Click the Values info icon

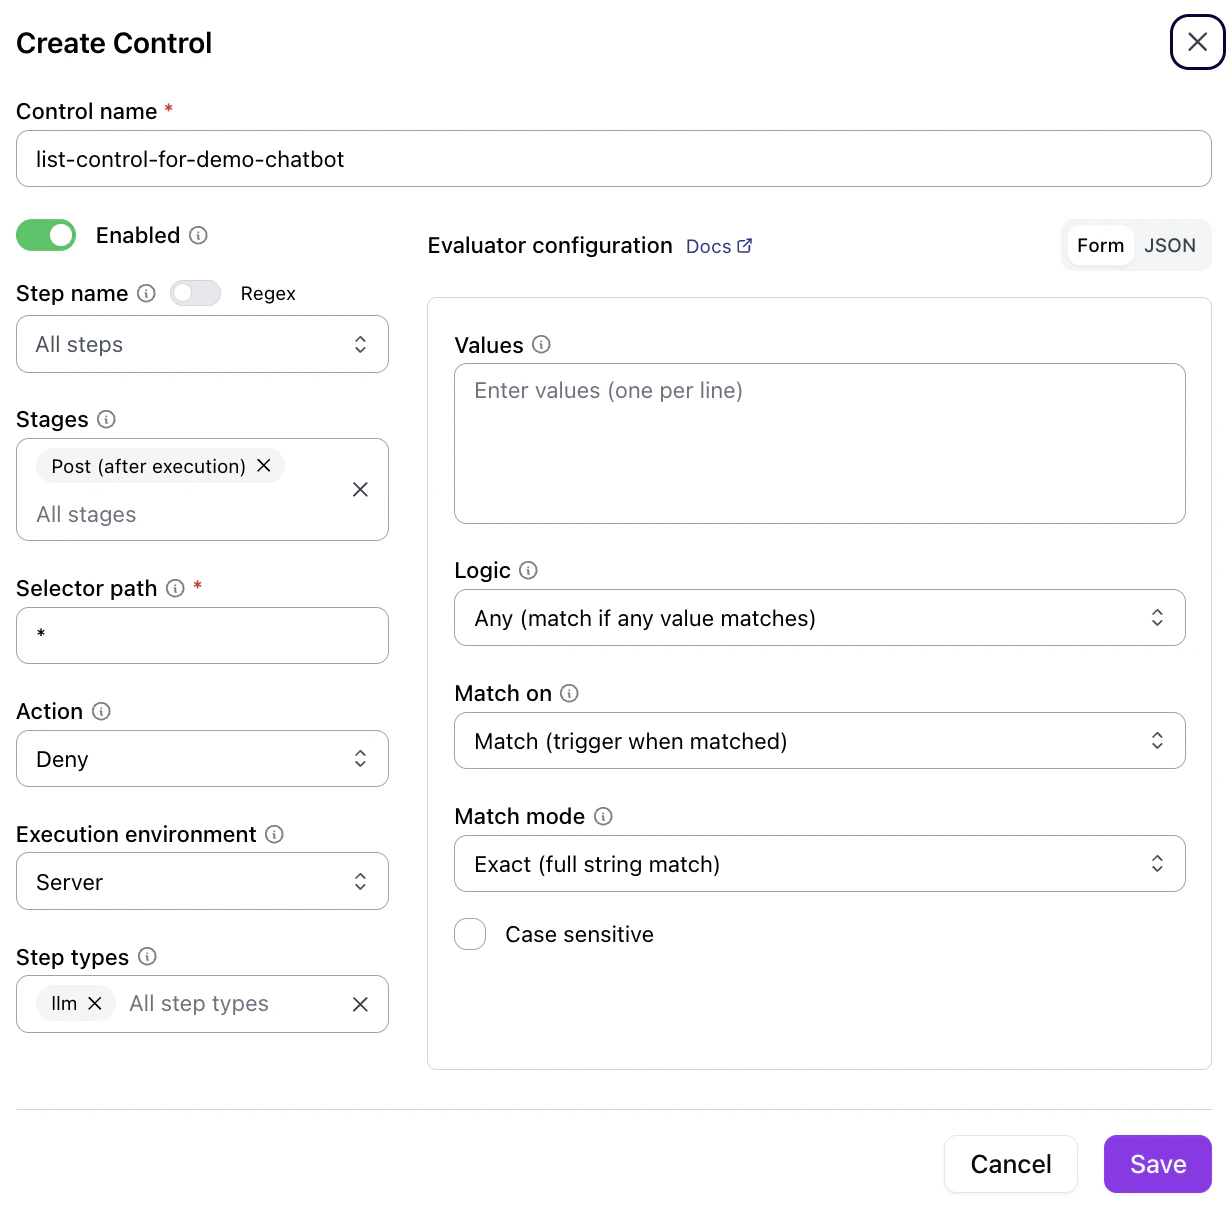[x=541, y=344]
